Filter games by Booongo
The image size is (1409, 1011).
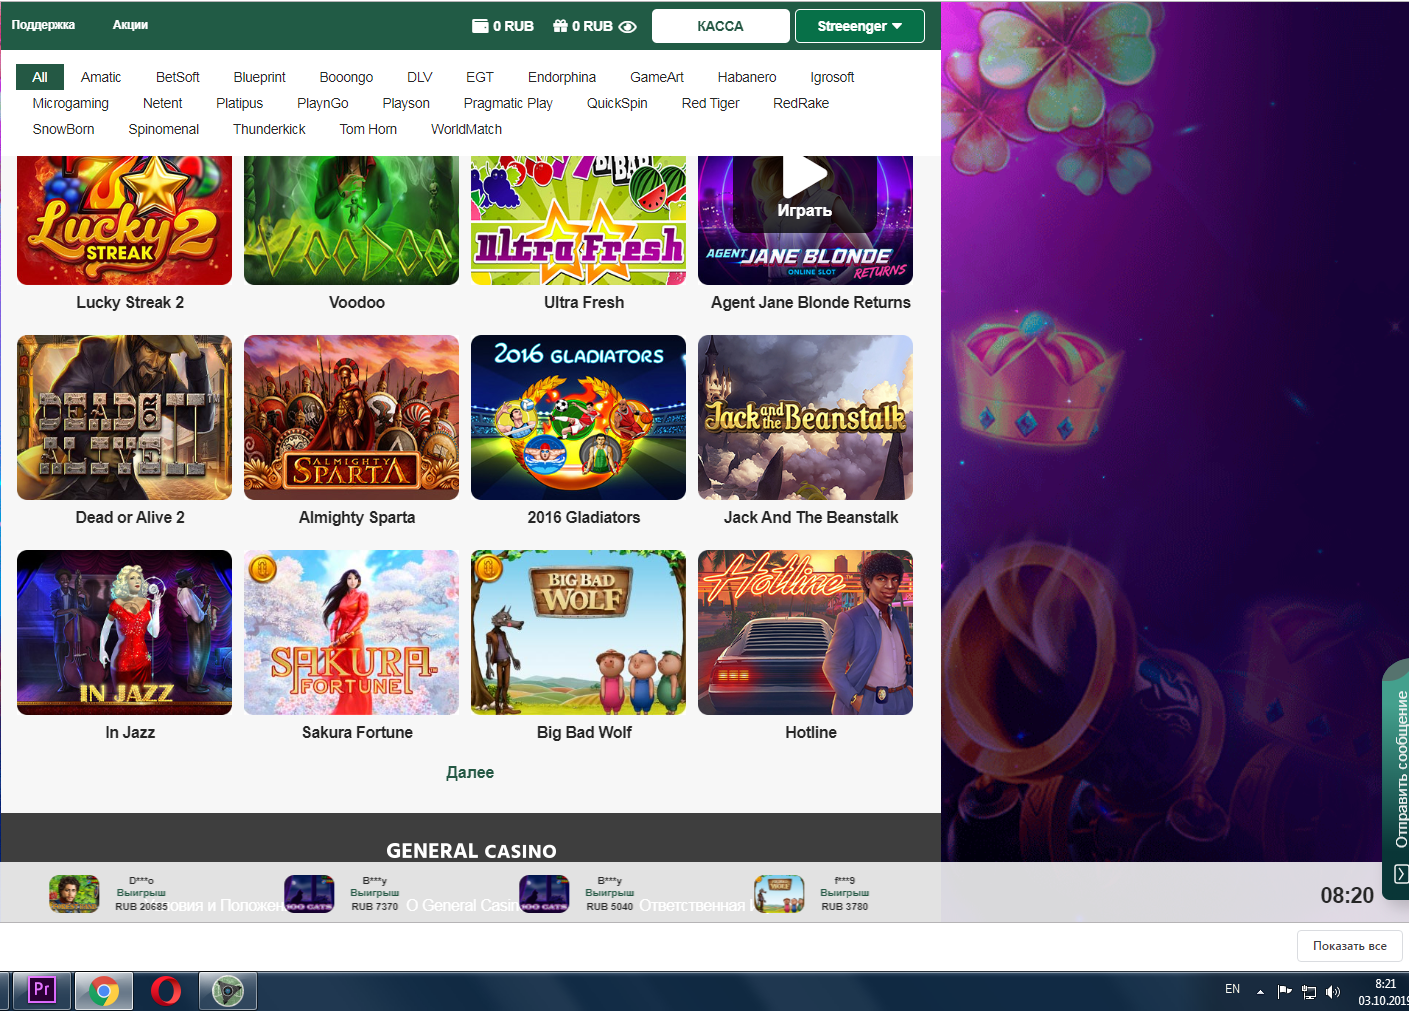[x=346, y=77]
